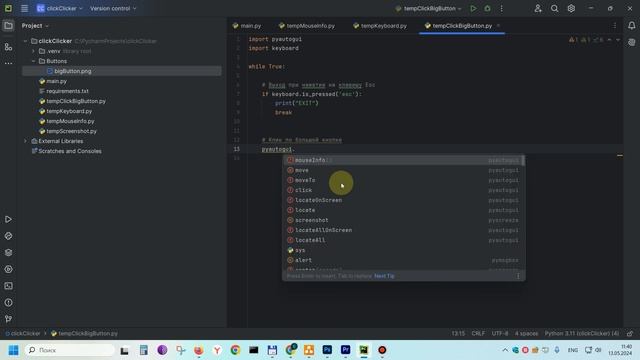Viewport: 640px width, 360px height.
Task: Open the Project tool window icon
Action: [x=8, y=26]
